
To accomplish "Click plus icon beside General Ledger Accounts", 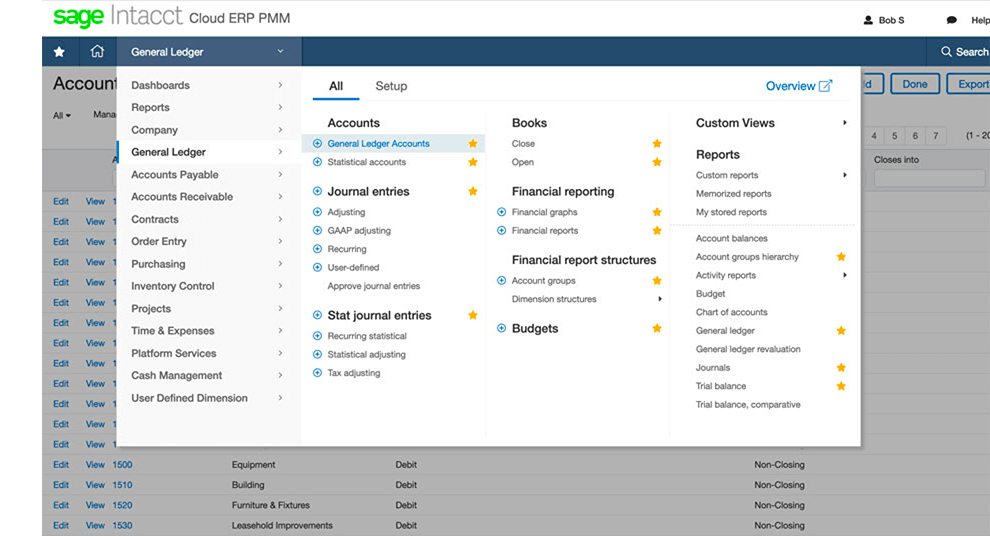I will (318, 144).
